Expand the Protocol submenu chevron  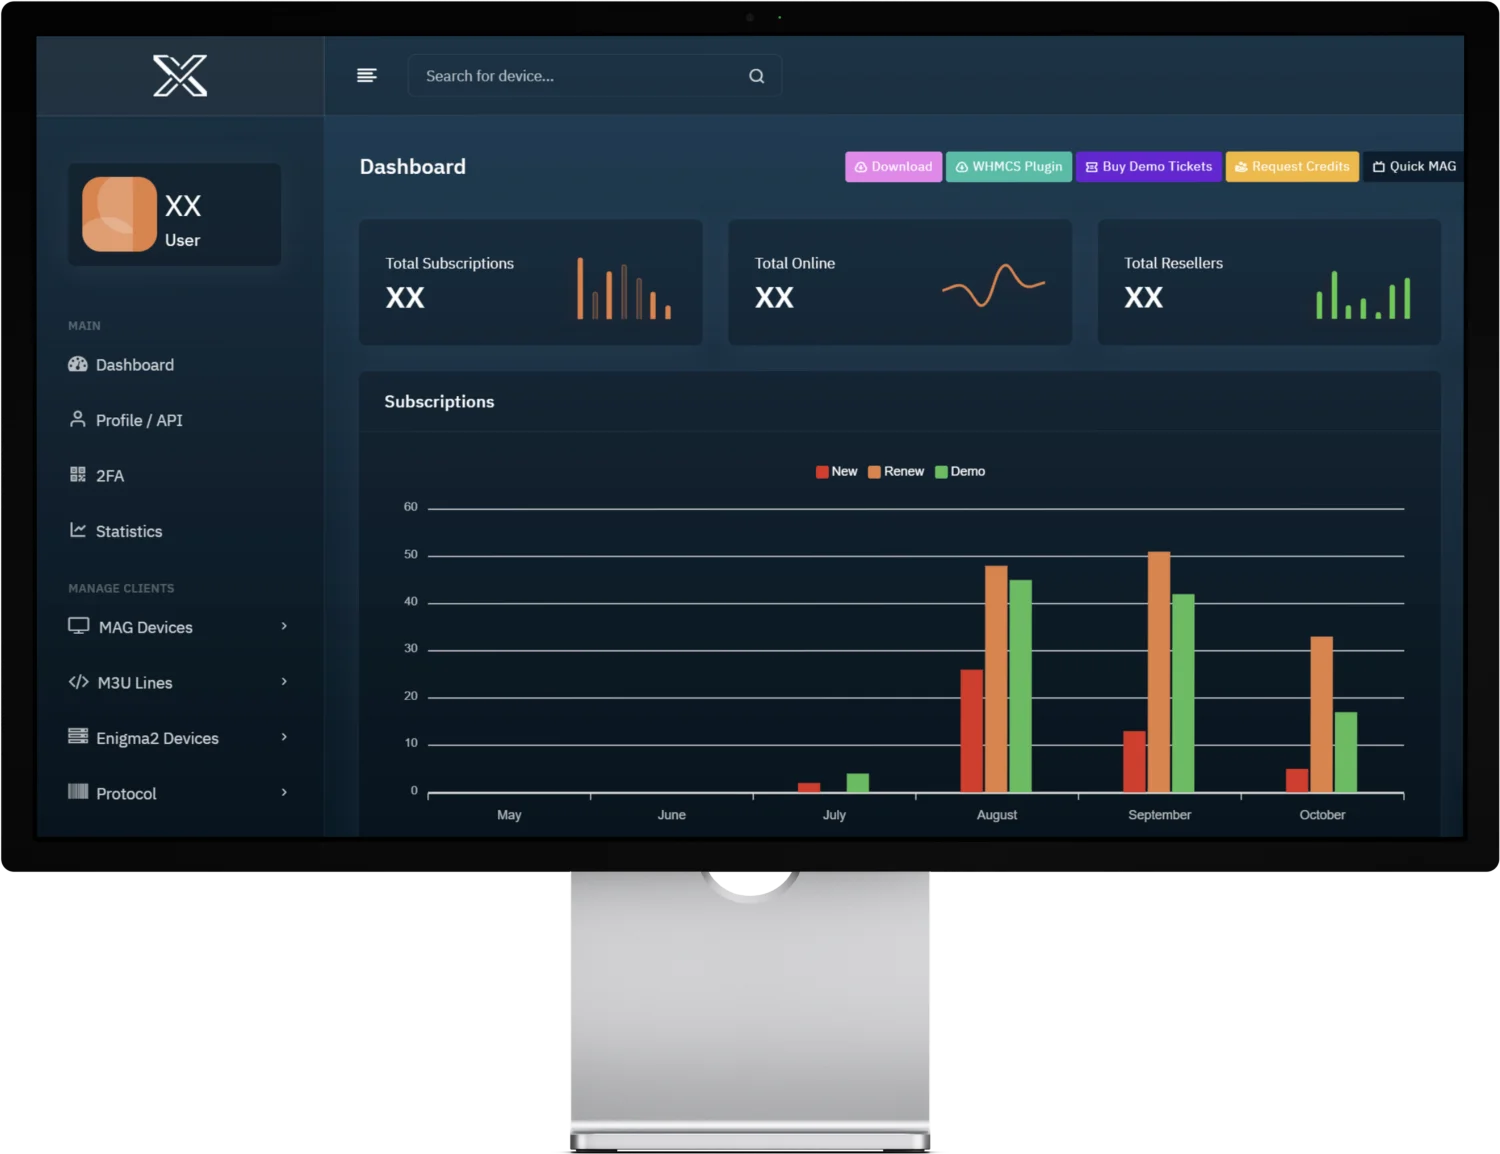(x=285, y=792)
